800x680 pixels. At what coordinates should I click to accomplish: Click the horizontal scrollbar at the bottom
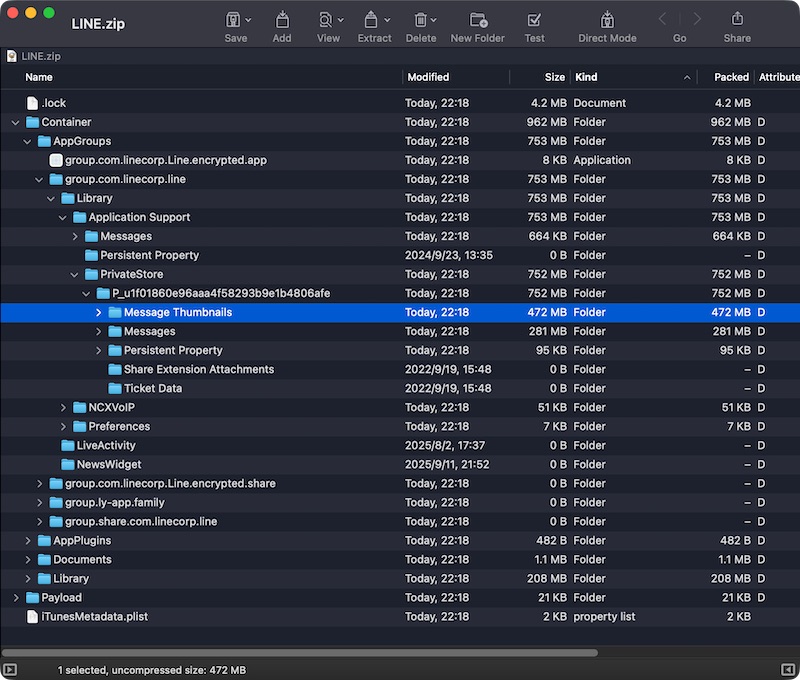[299, 652]
